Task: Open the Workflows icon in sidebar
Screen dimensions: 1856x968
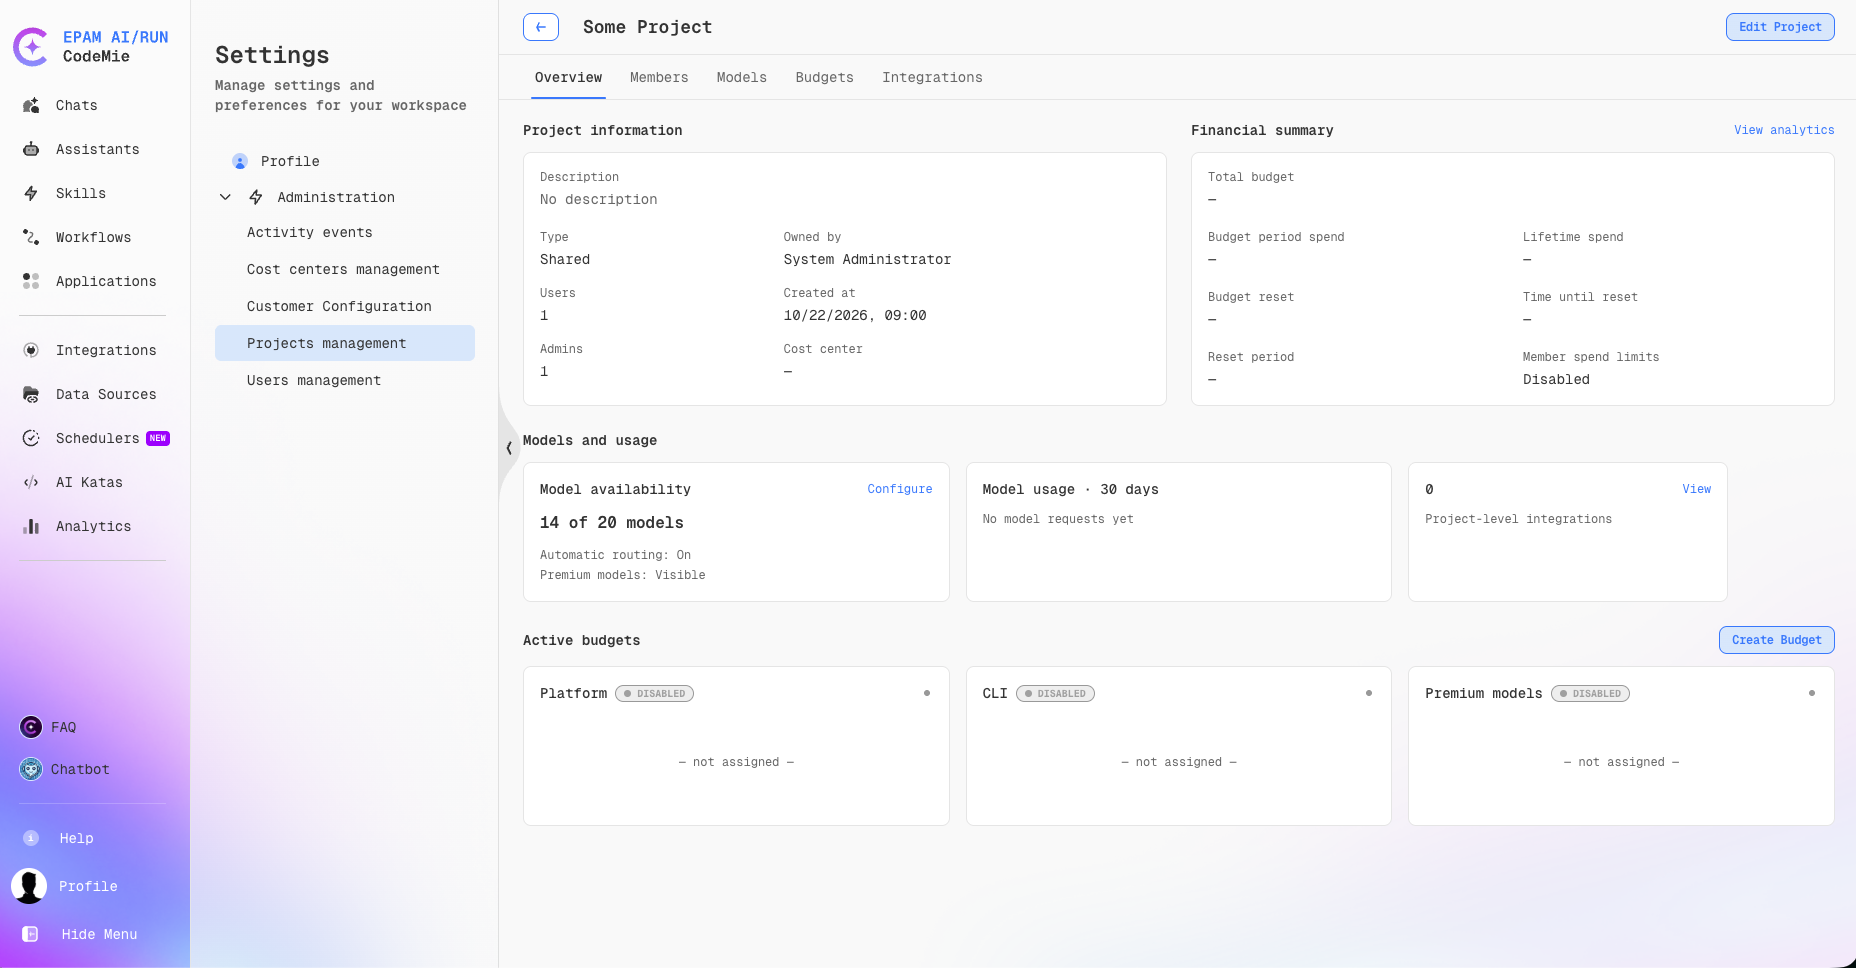Action: click(31, 237)
